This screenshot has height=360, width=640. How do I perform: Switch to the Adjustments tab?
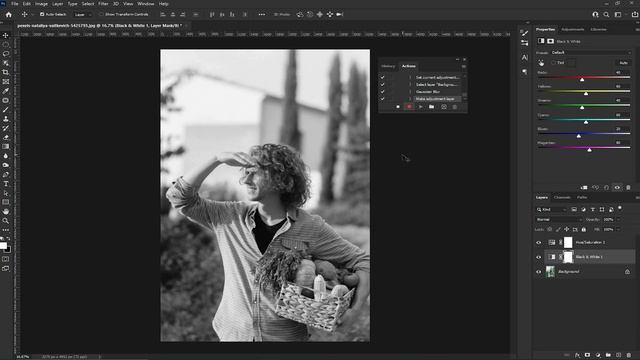point(573,29)
